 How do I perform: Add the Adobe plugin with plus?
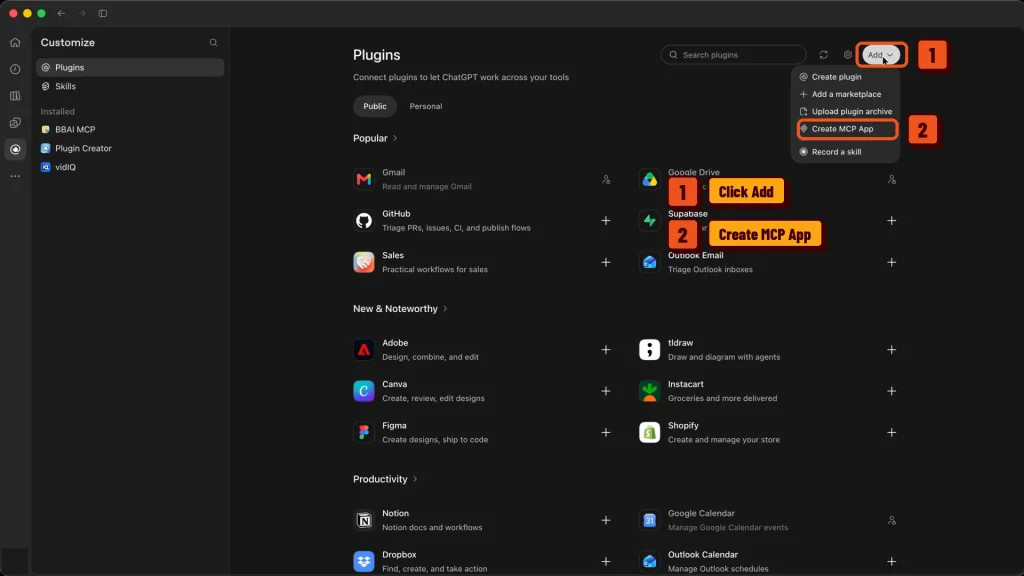tap(606, 350)
